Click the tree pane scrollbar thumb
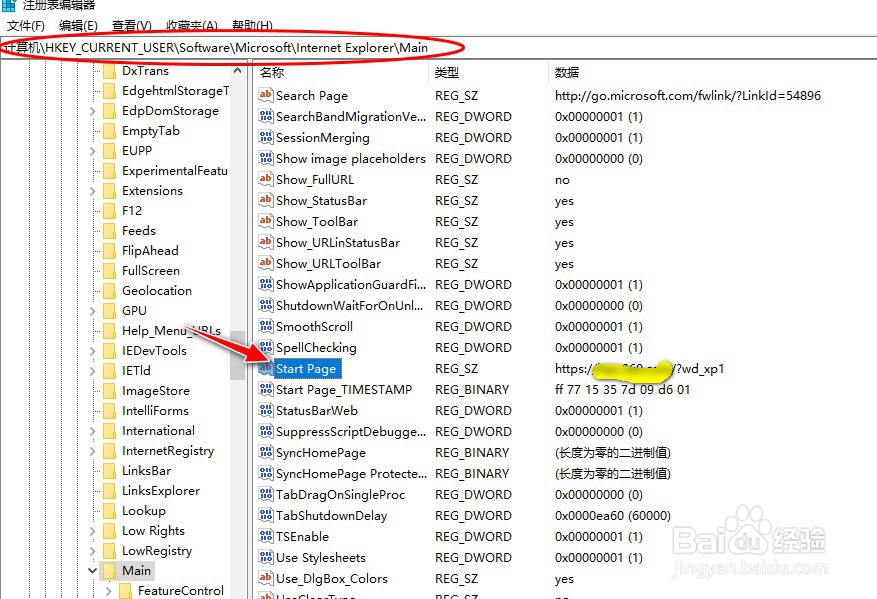This screenshot has width=877, height=599. tap(237, 355)
